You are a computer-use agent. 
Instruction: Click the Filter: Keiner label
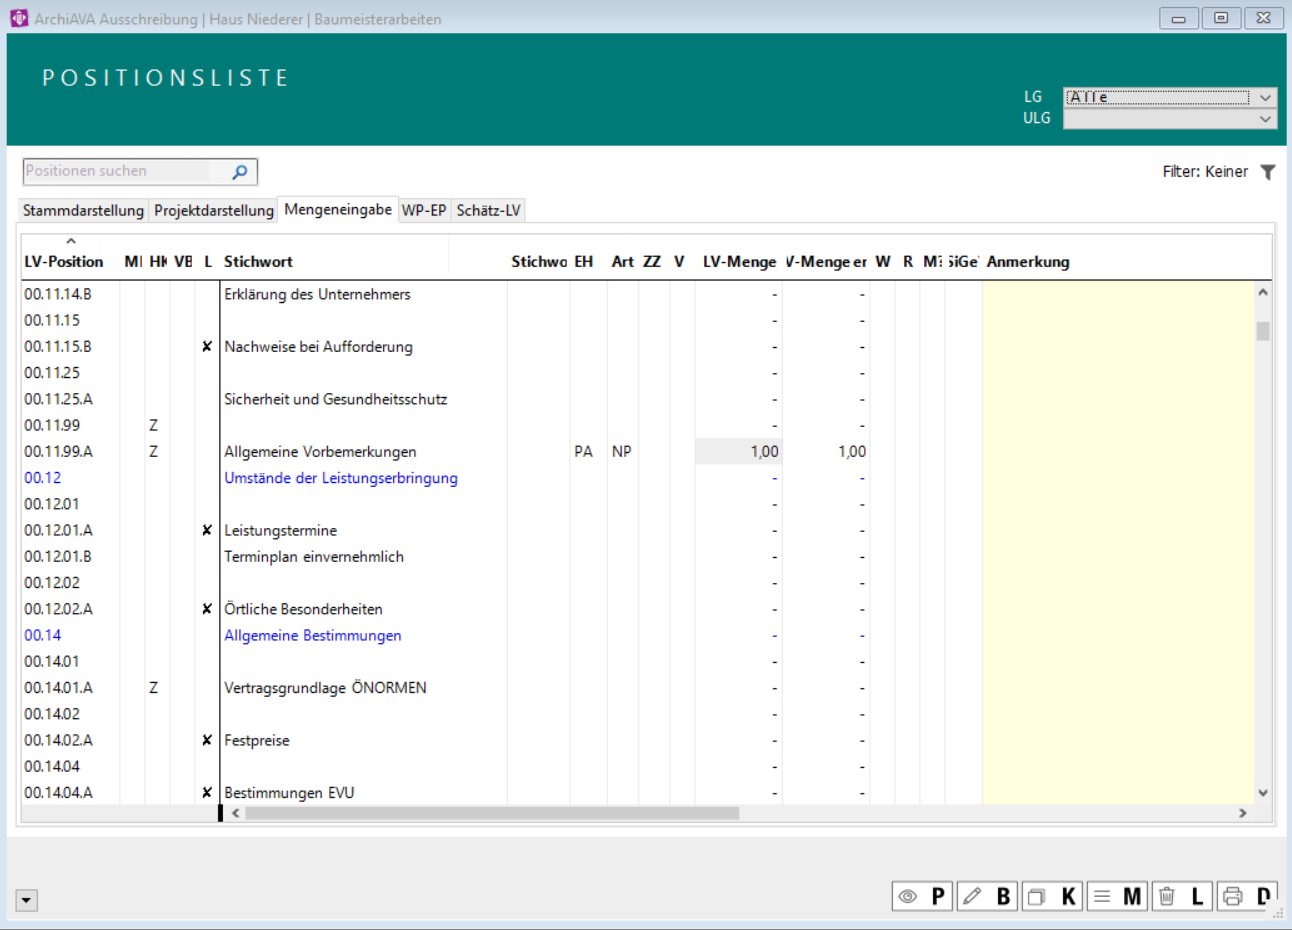point(1205,172)
